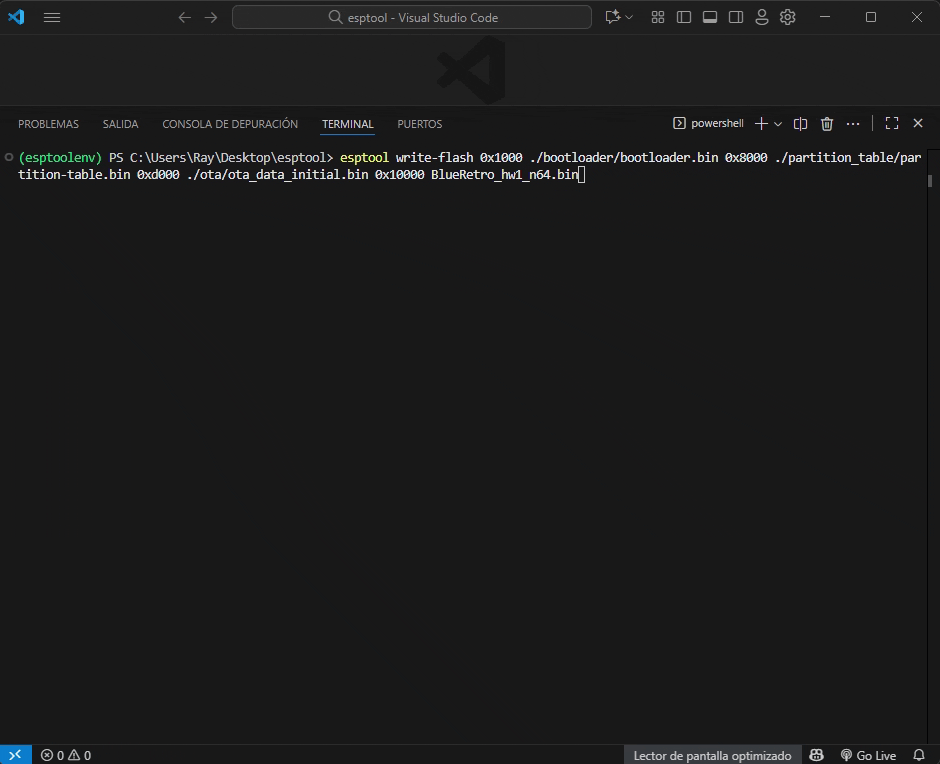Switch to the PROBLEMAS tab

coord(48,124)
